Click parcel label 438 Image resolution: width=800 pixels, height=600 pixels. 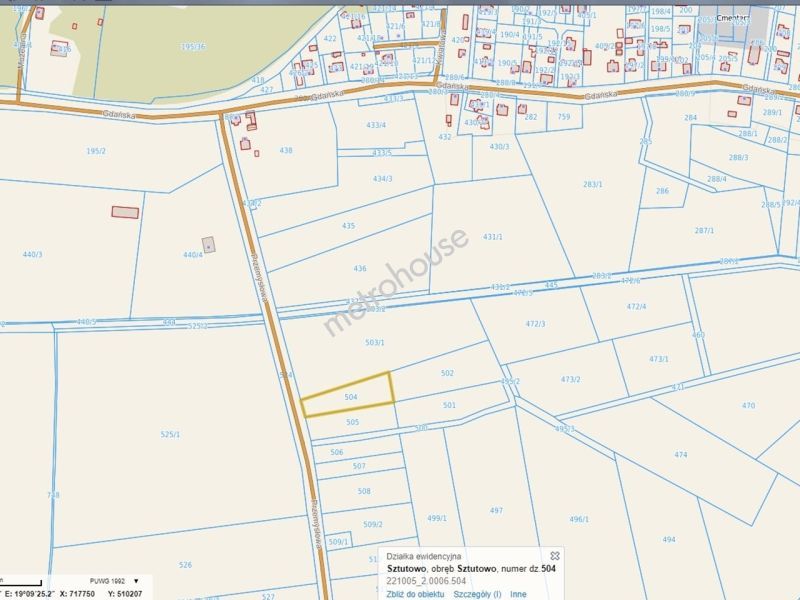click(x=286, y=150)
